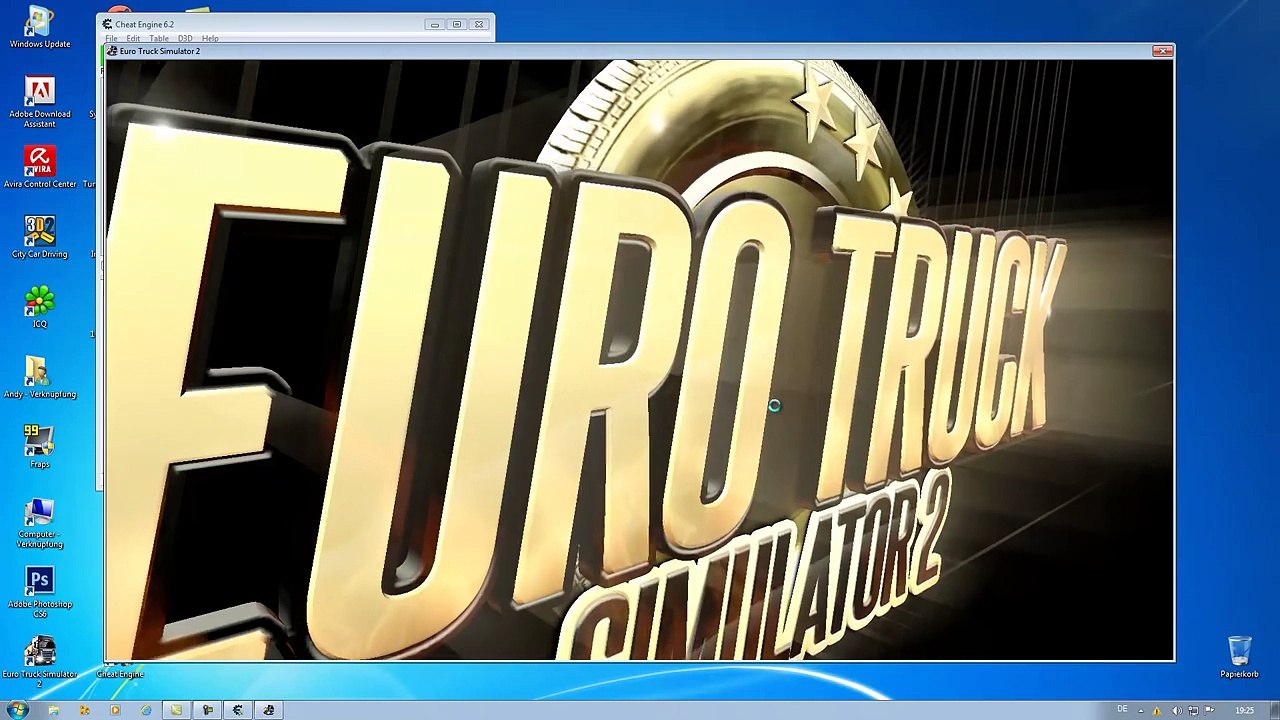Open the Windows Media Player taskbar icon
The width and height of the screenshot is (1280, 720).
(115, 710)
